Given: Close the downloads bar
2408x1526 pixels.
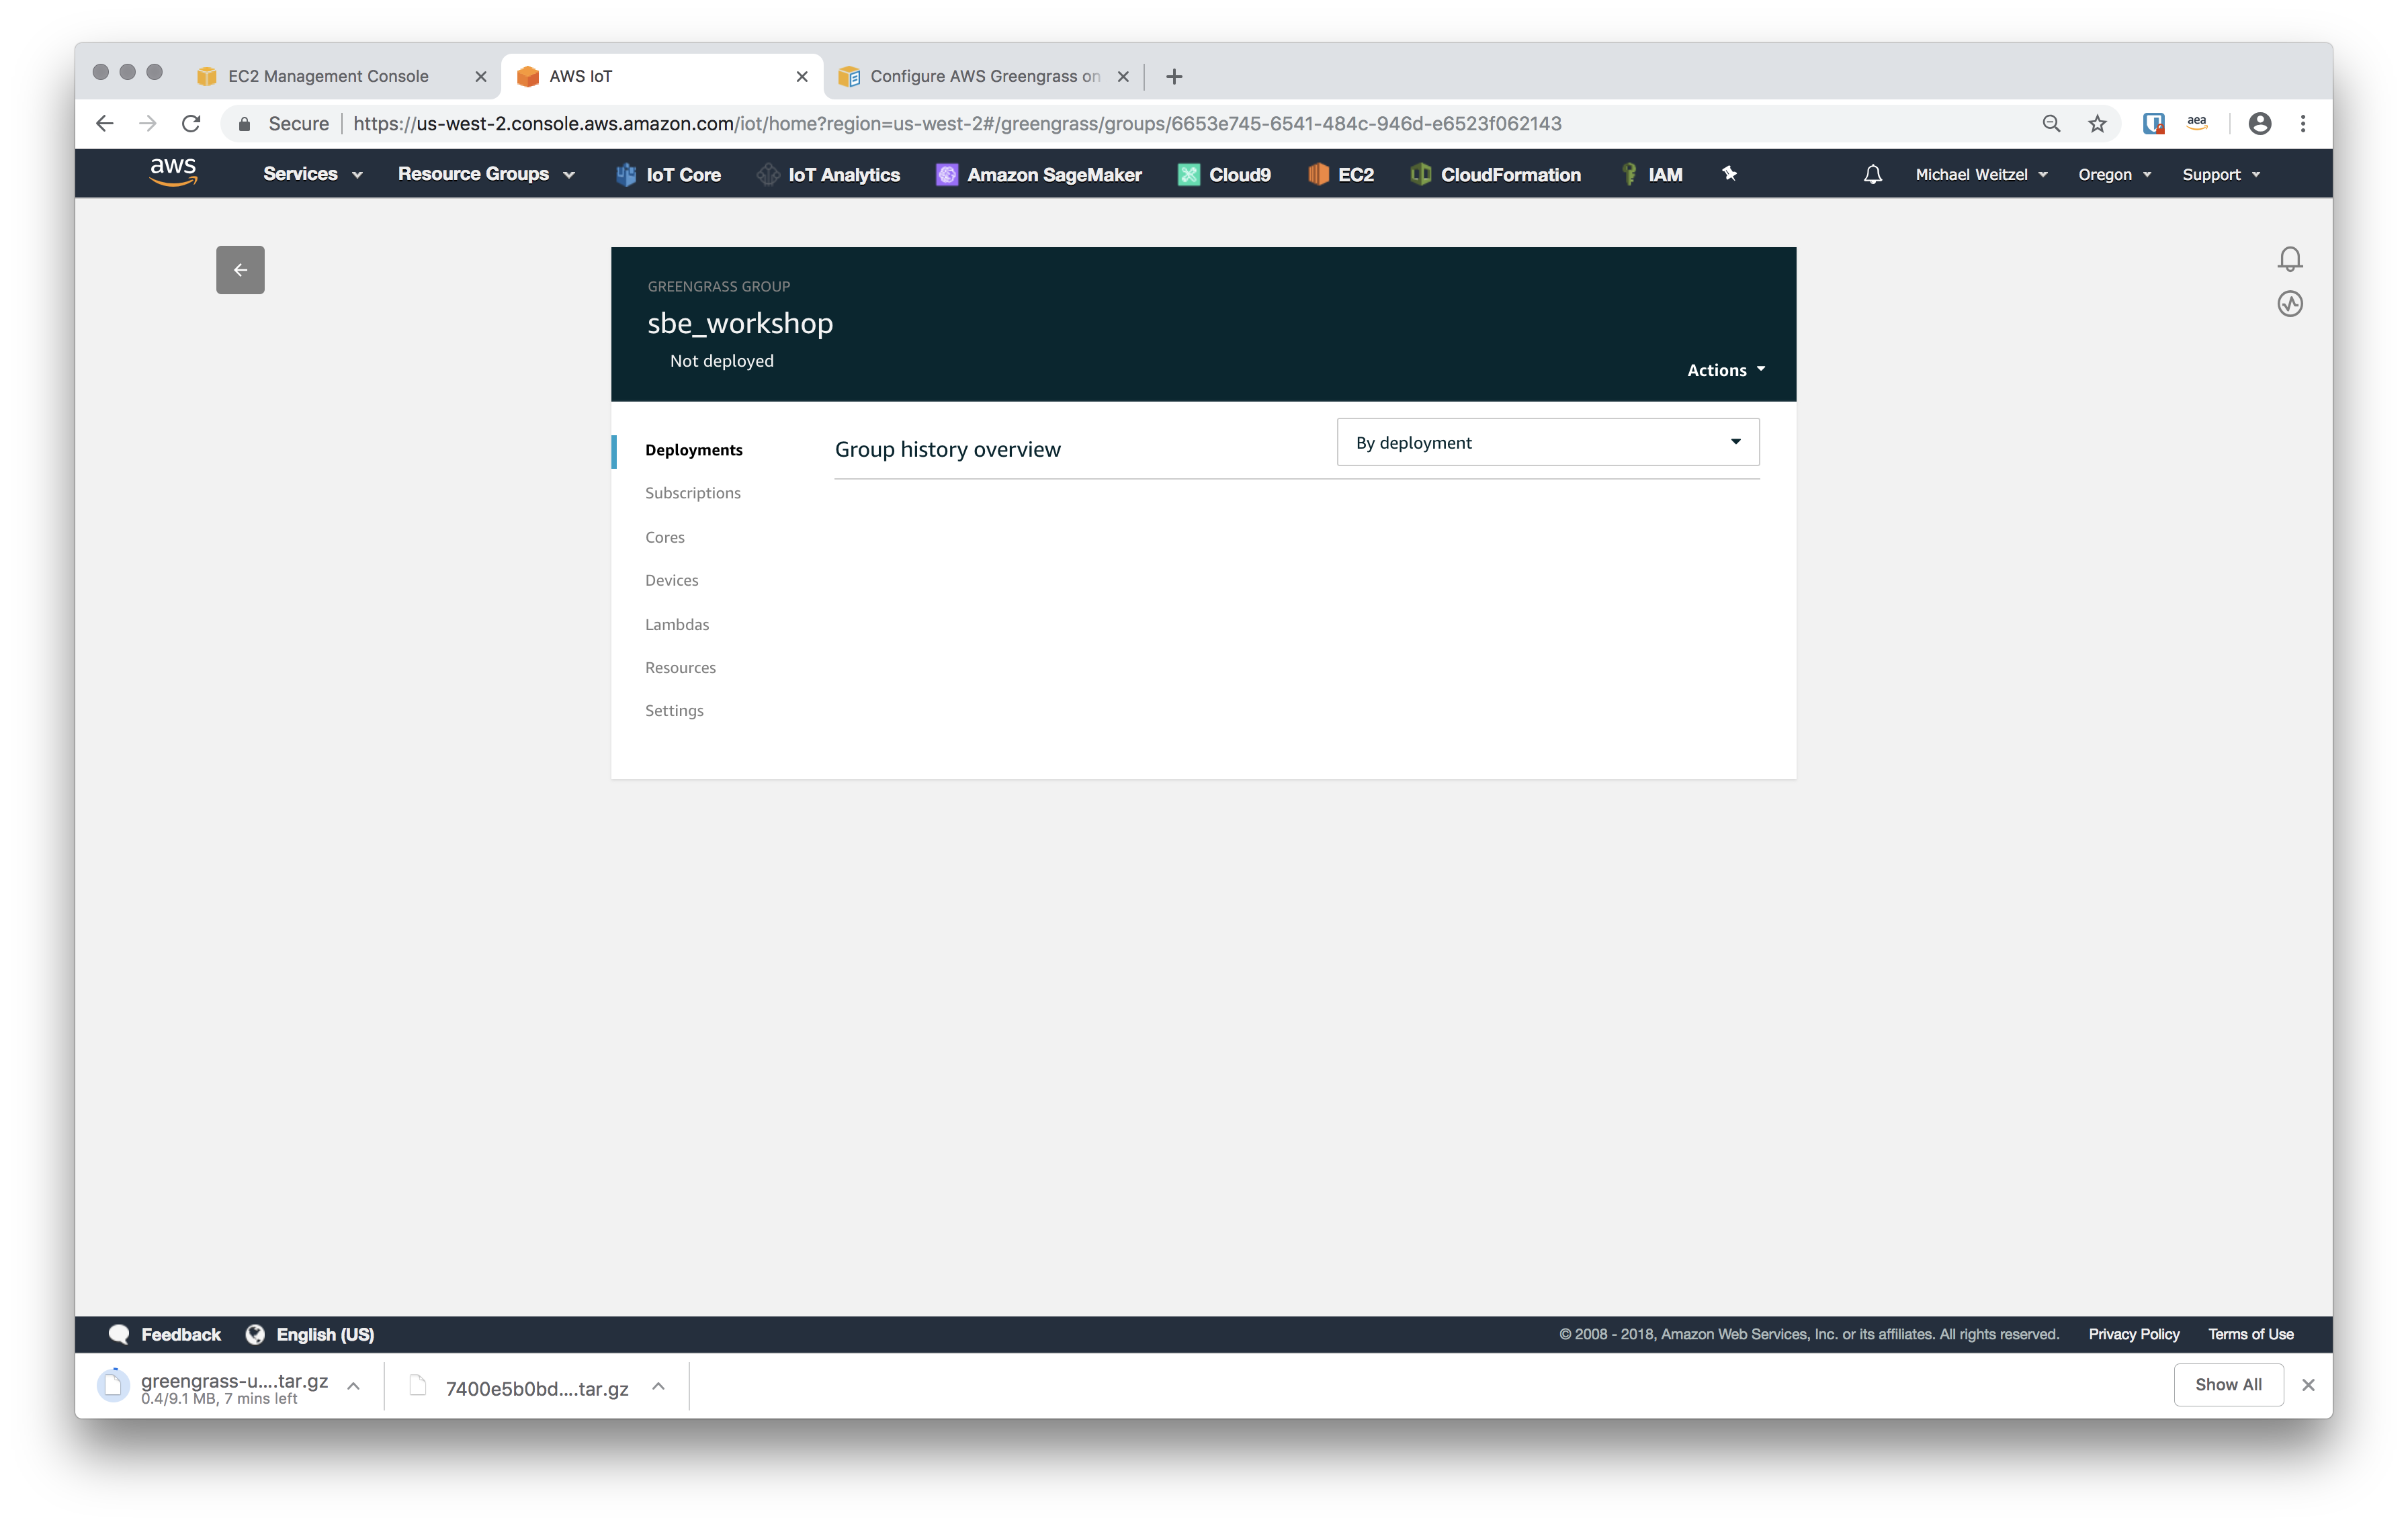Looking at the screenshot, I should click(x=2308, y=1385).
